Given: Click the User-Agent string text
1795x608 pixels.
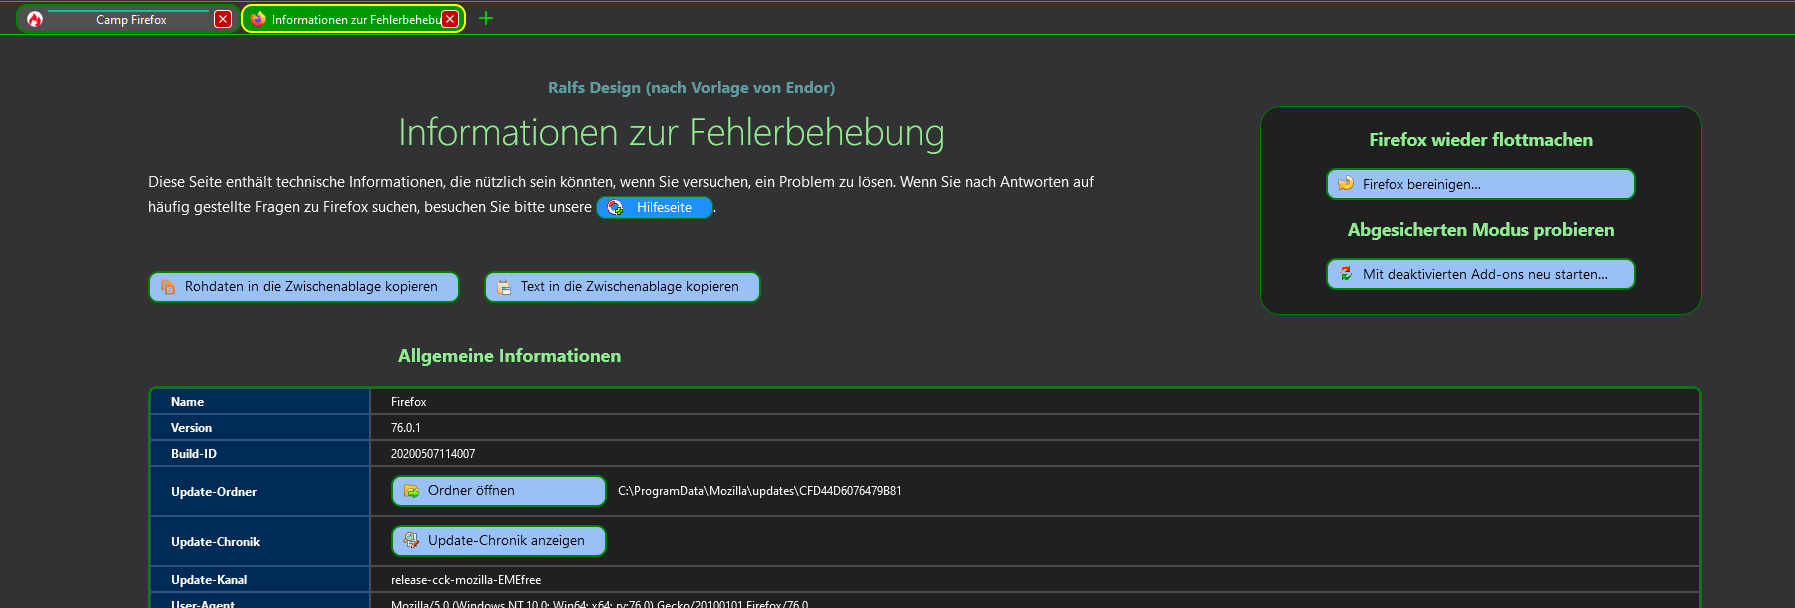Looking at the screenshot, I should pyautogui.click(x=599, y=603).
